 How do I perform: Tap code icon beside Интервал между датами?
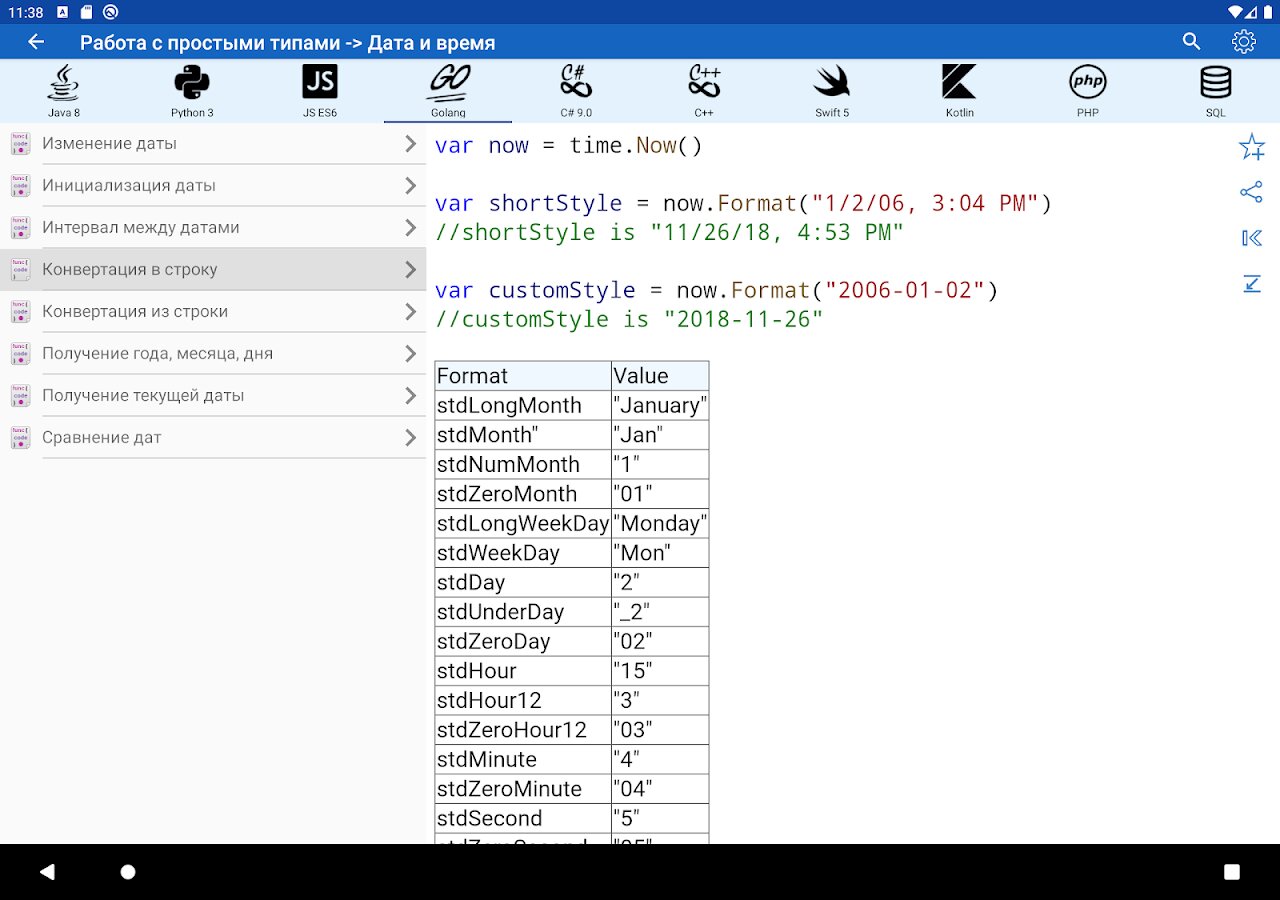[20, 228]
